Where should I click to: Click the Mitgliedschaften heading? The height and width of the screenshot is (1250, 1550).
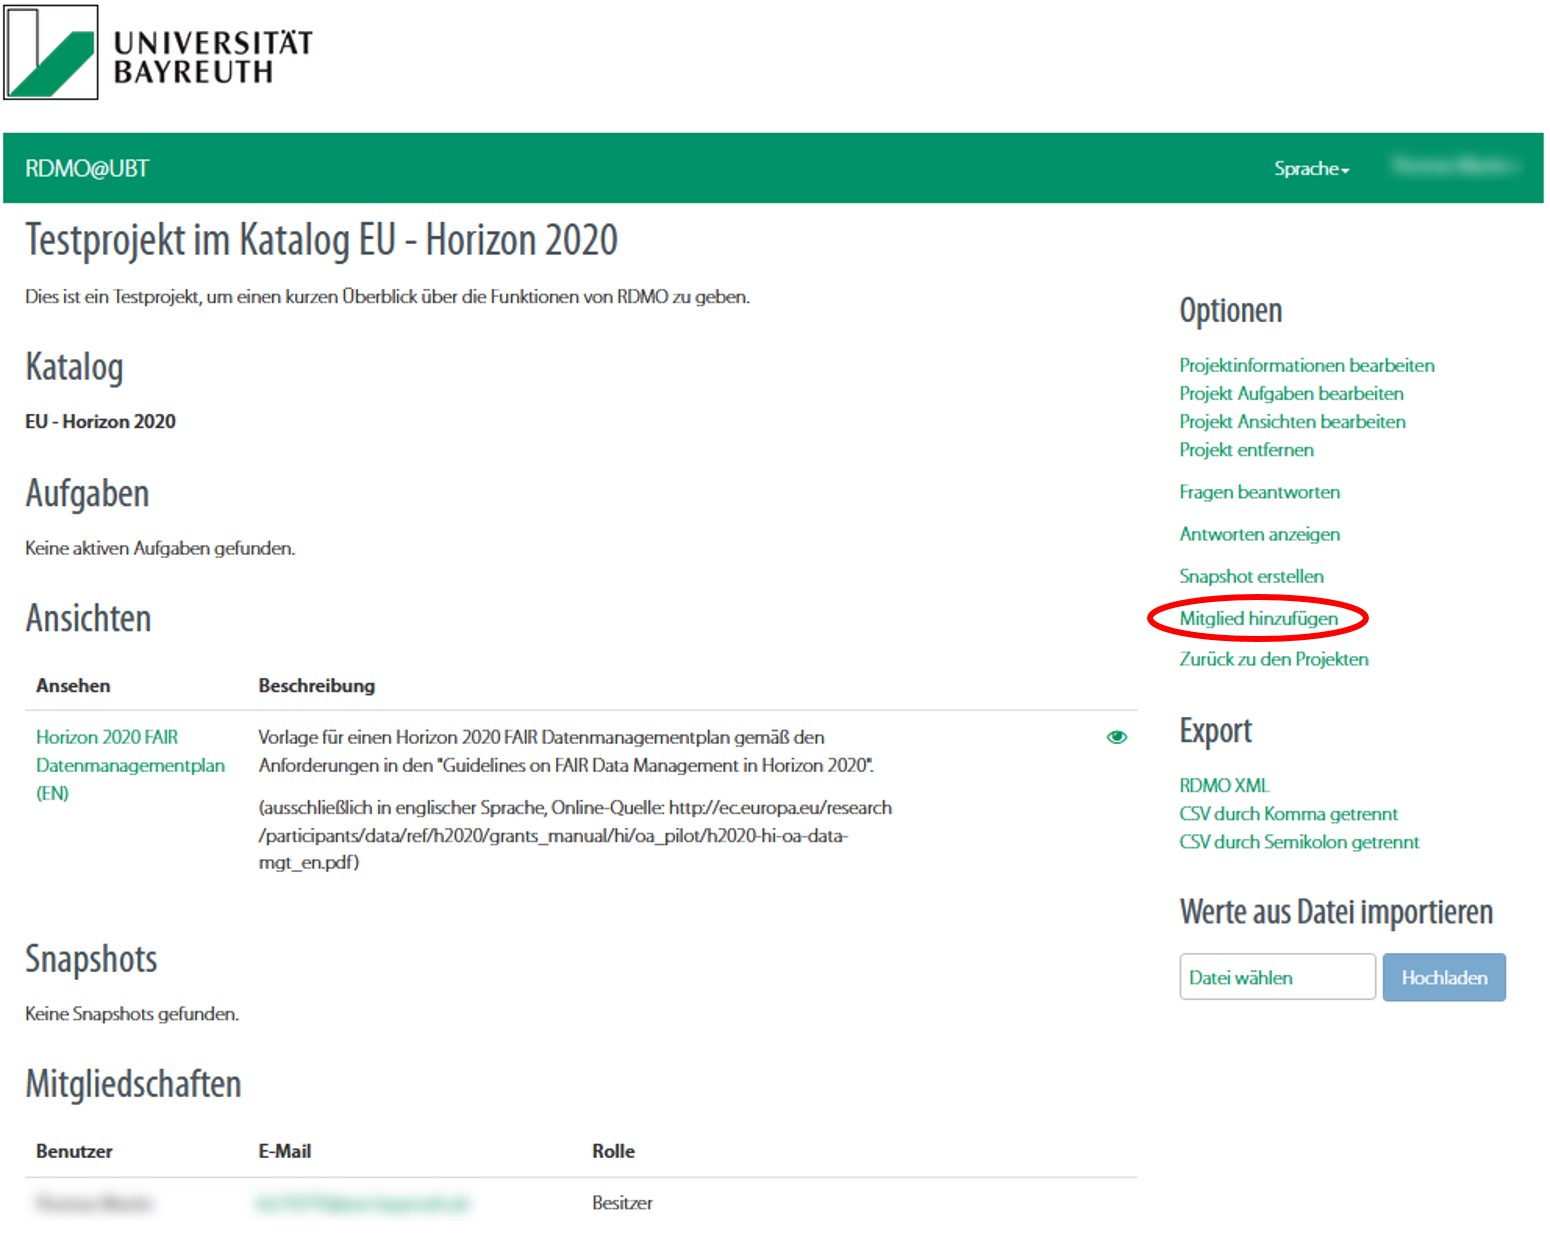[x=133, y=1084]
